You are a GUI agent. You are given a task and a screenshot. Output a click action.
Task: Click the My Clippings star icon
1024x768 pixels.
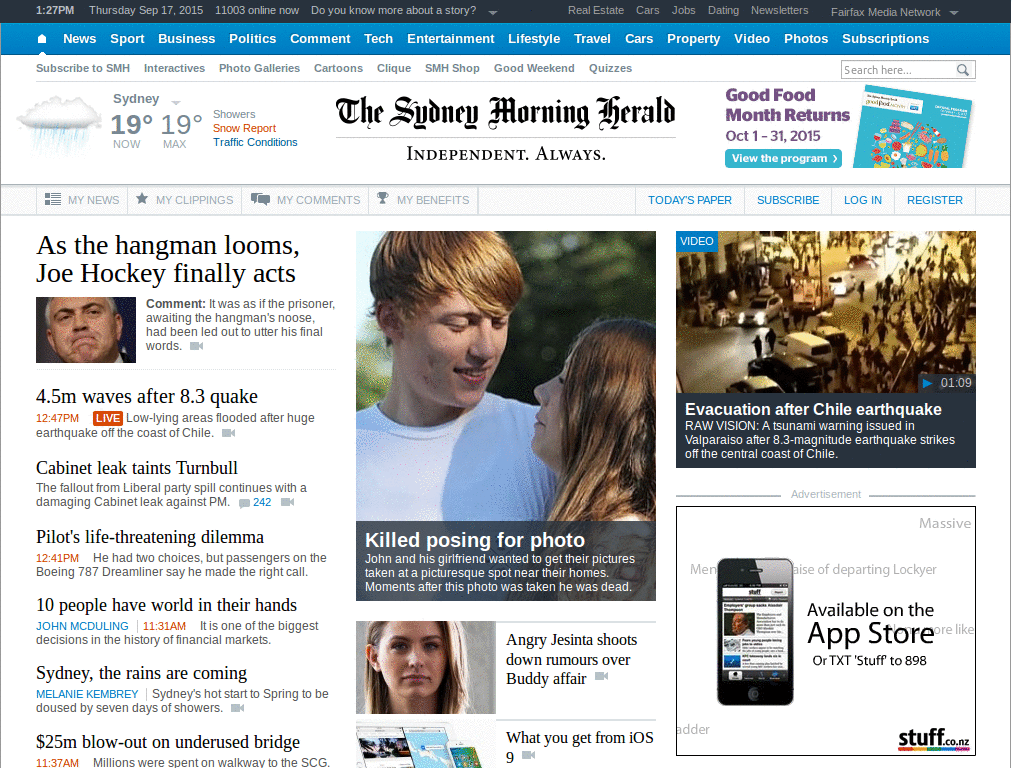pyautogui.click(x=142, y=199)
